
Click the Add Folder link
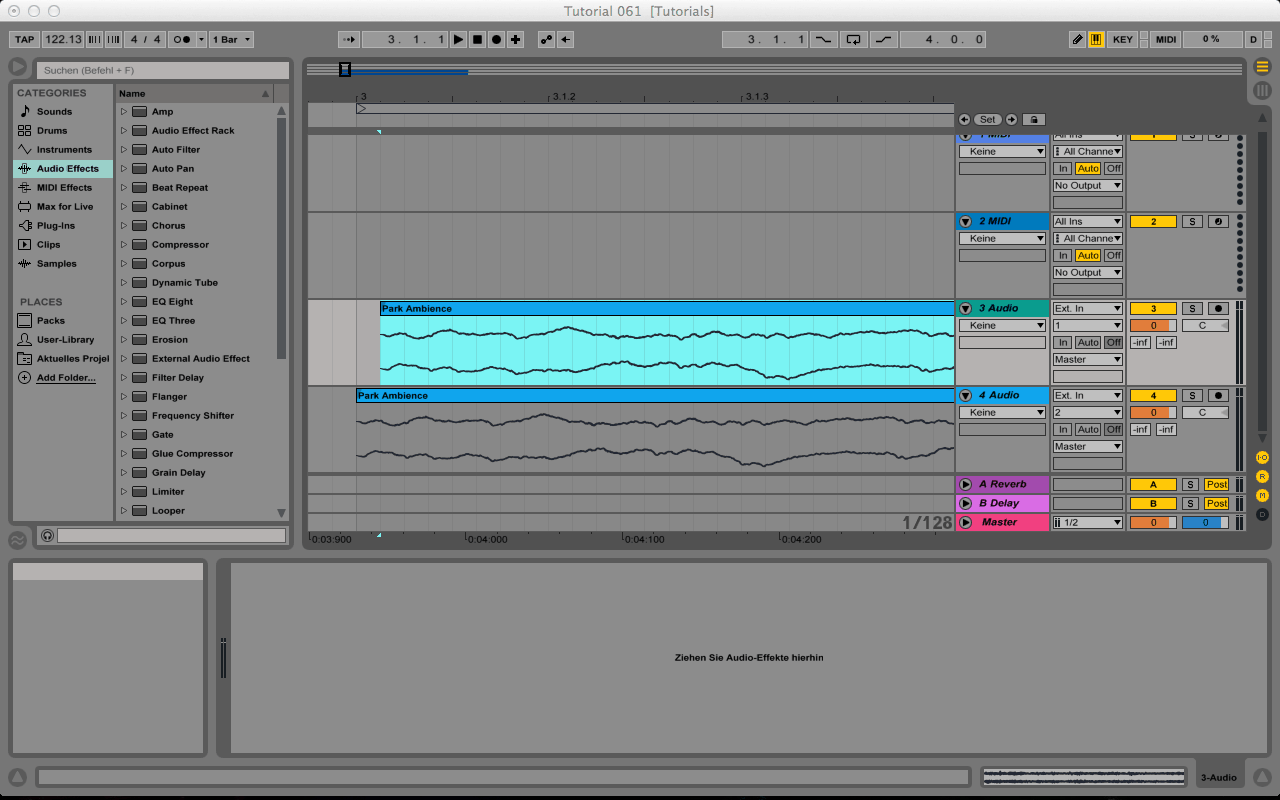pyautogui.click(x=66, y=378)
